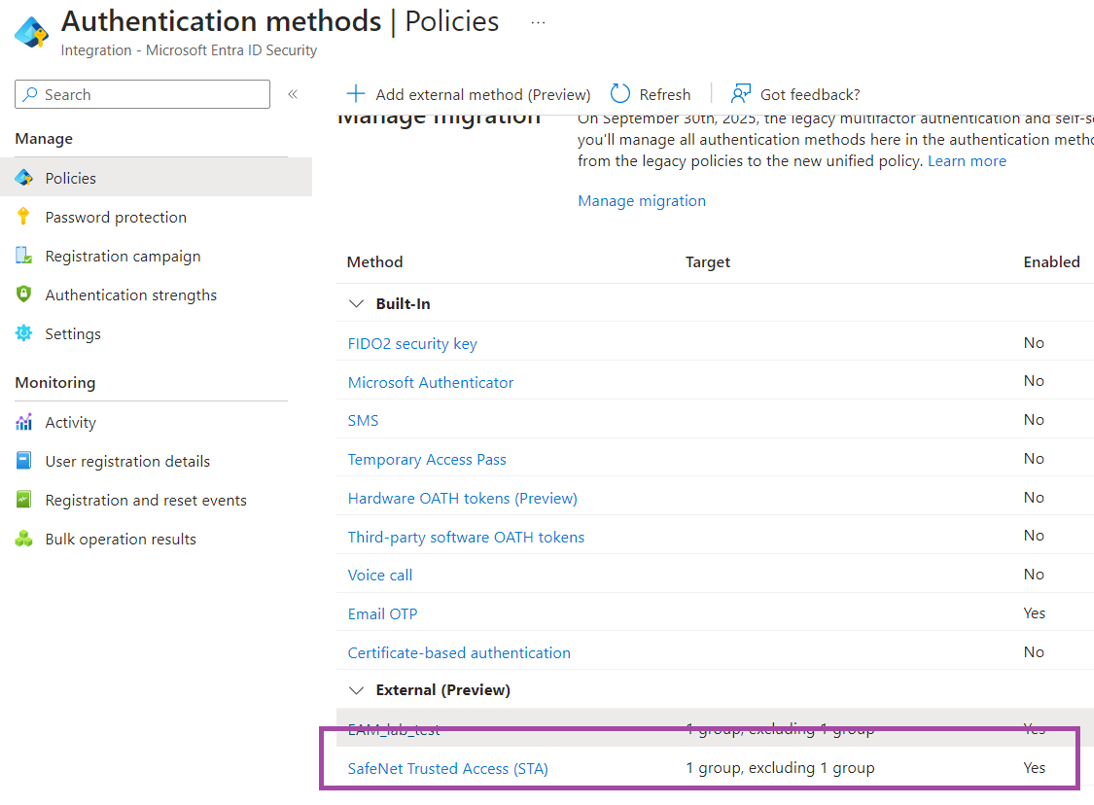Click the Settings gear icon
The height and width of the screenshot is (805, 1094).
tap(24, 334)
